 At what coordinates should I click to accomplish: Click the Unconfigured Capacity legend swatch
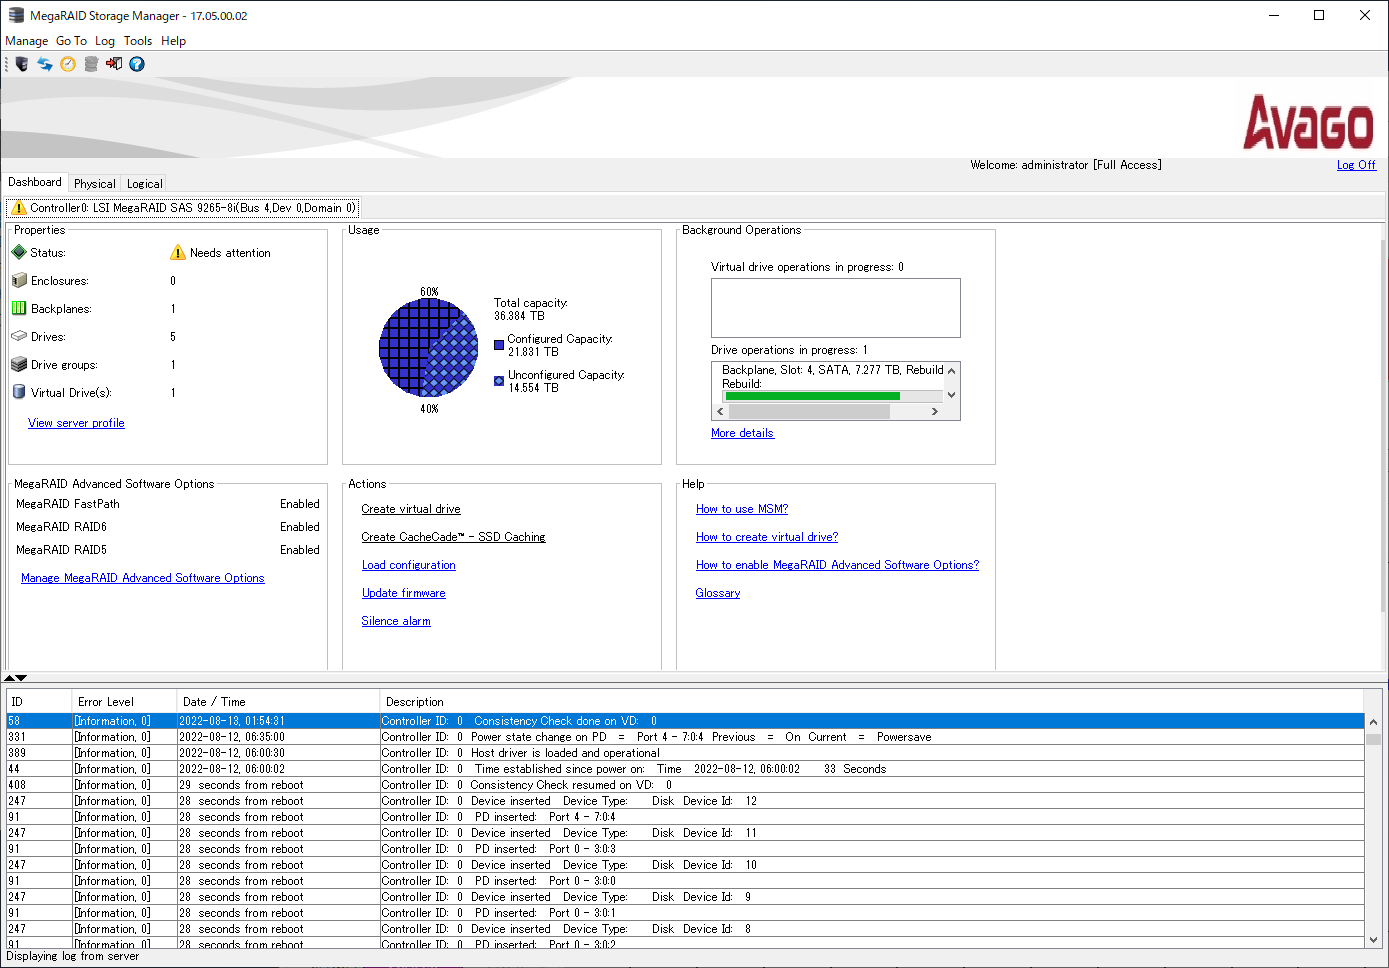tap(499, 381)
